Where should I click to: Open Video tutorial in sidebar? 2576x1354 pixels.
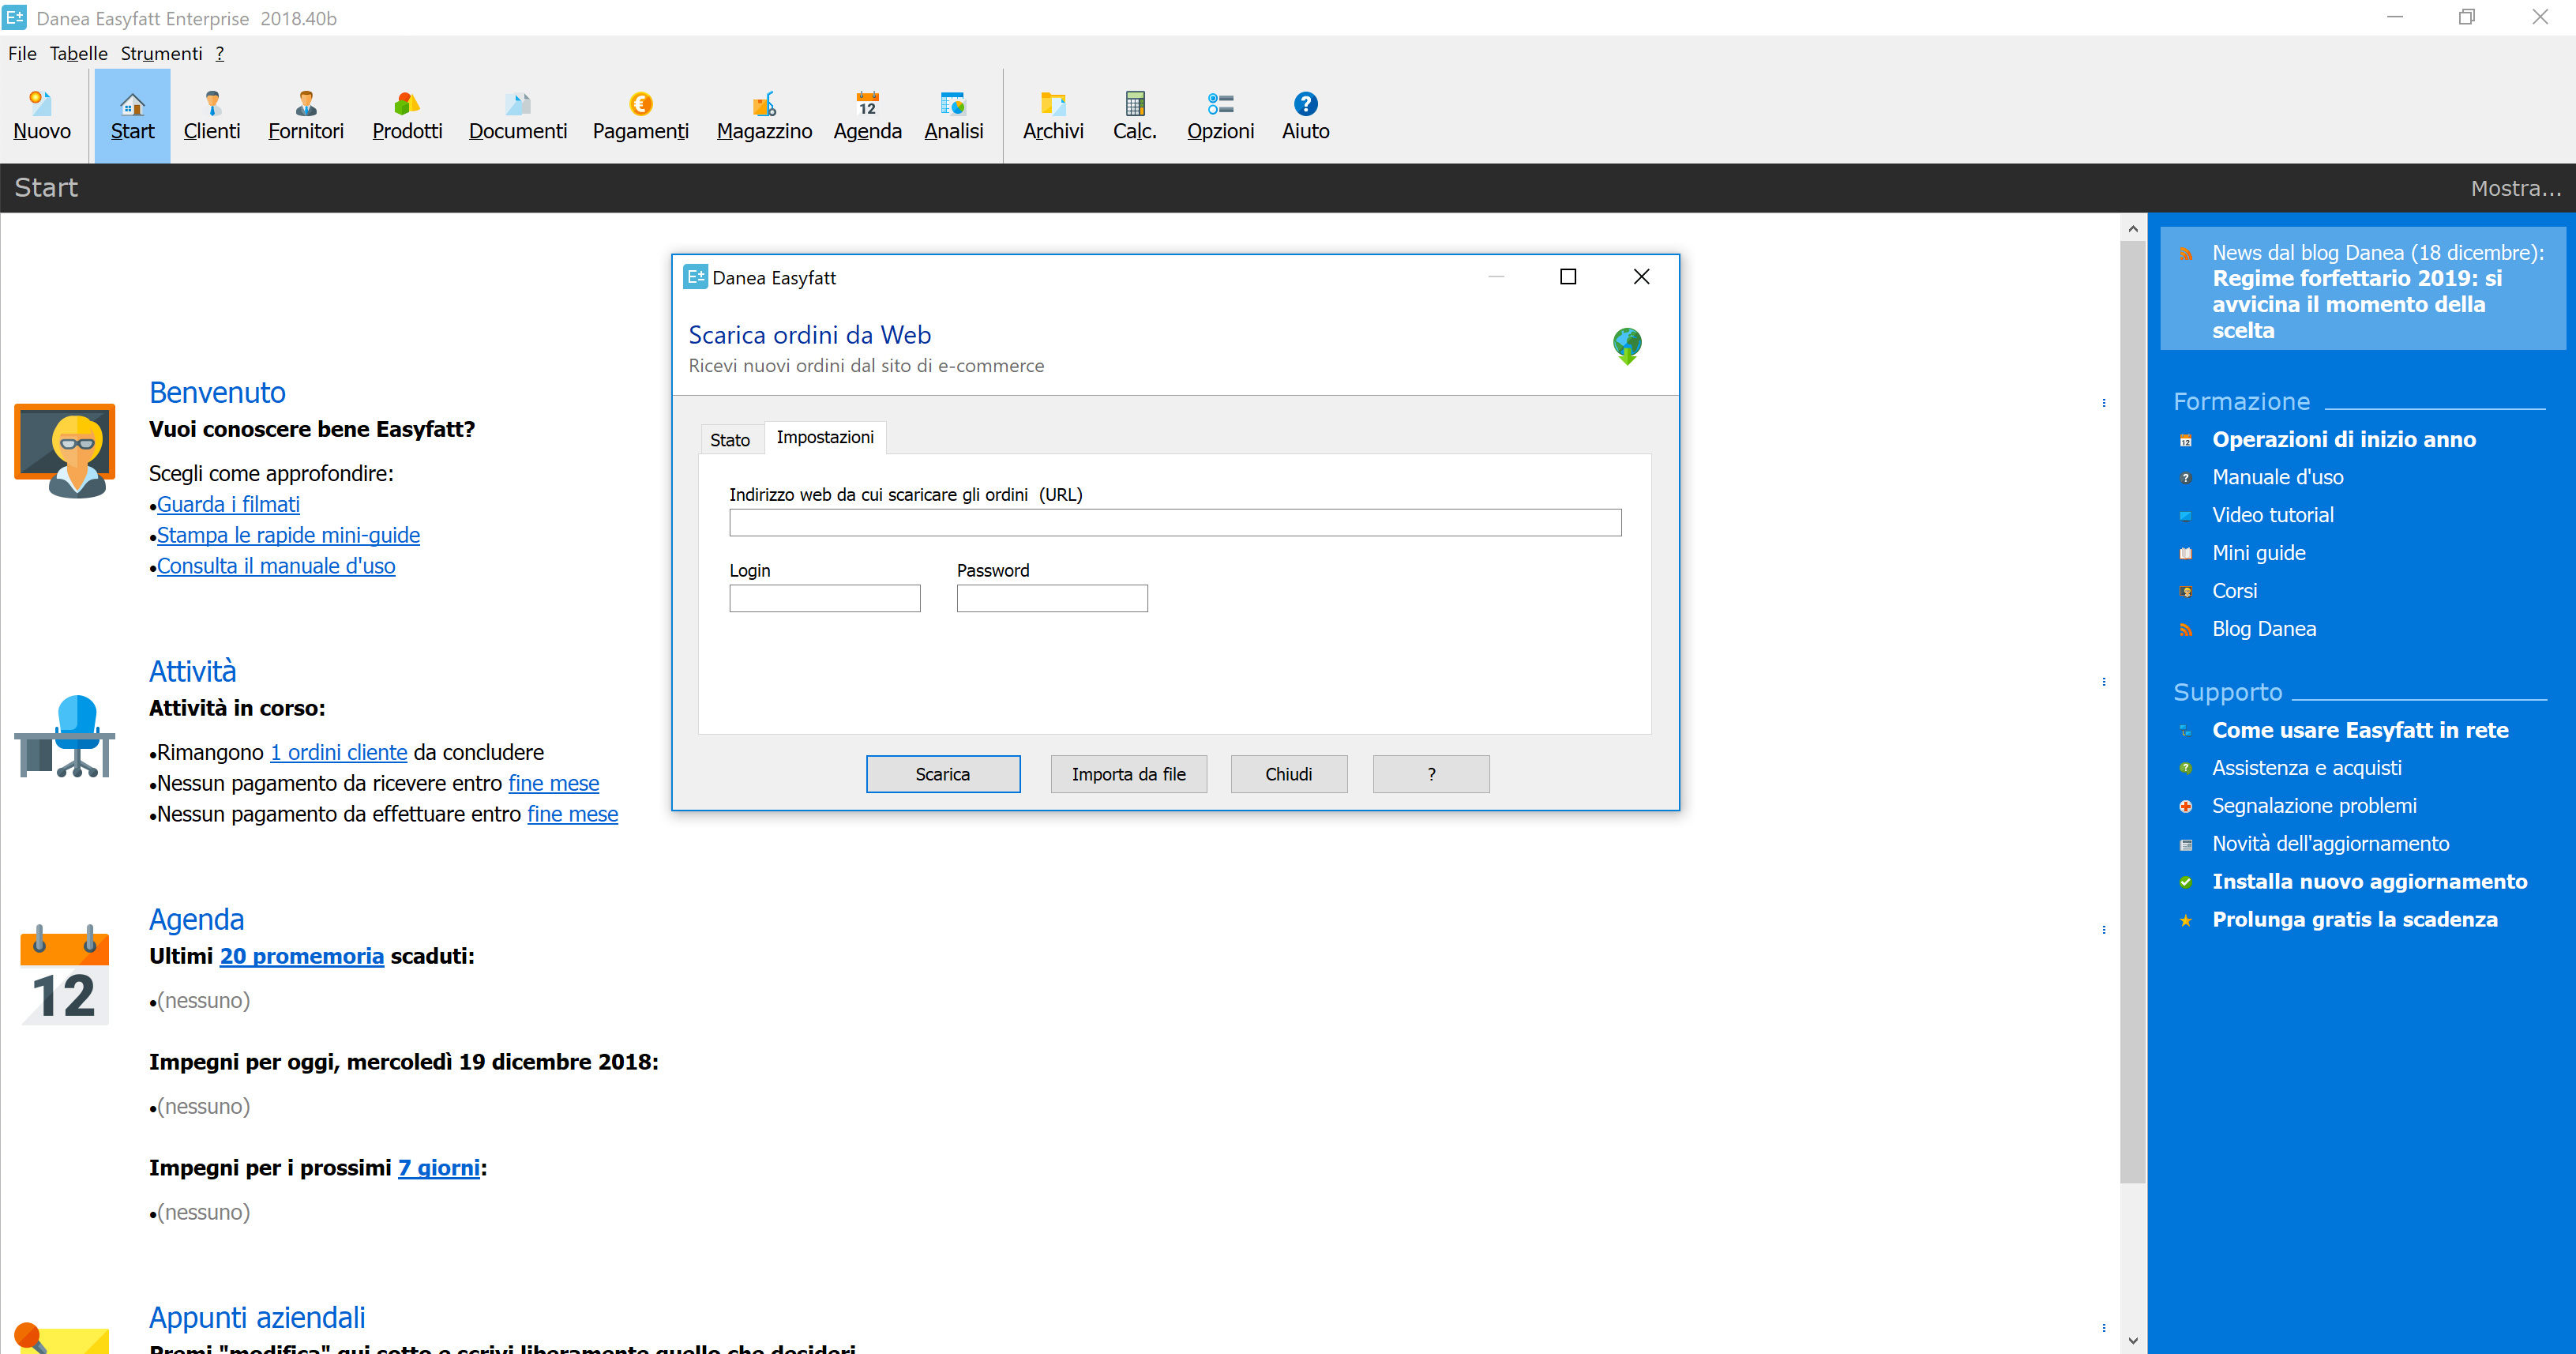(2272, 516)
